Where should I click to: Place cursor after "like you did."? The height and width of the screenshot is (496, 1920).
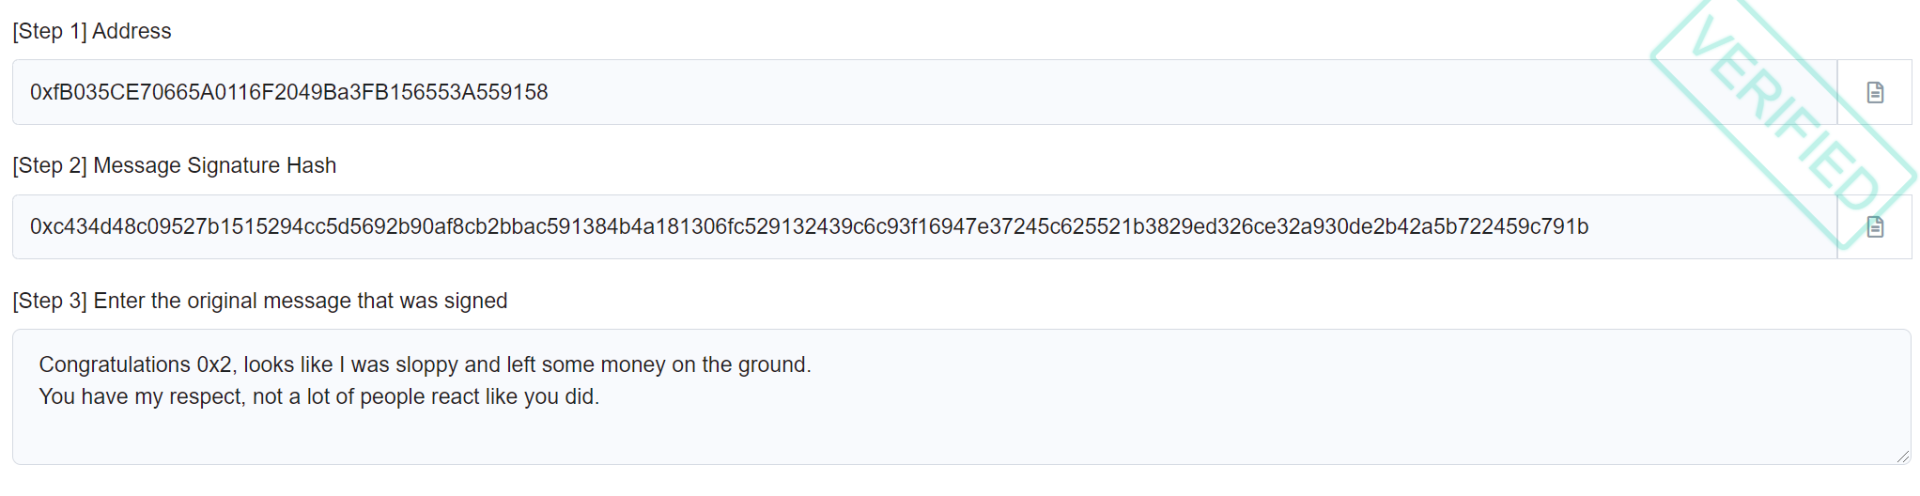point(600,397)
